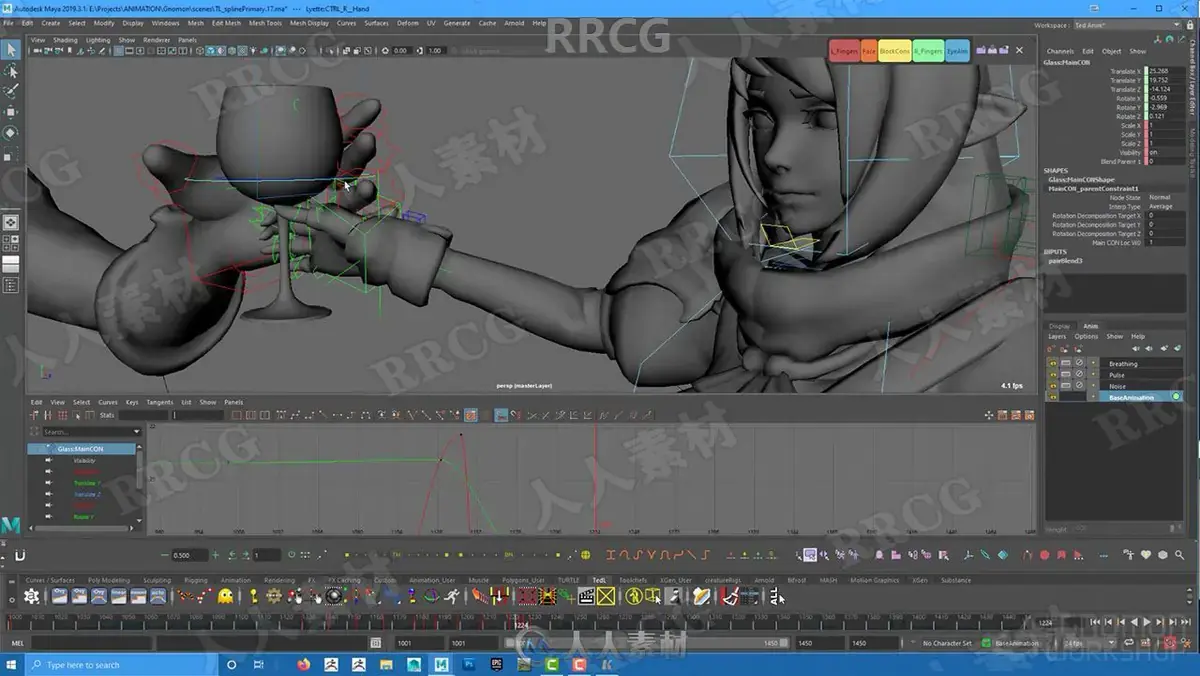Screen dimensions: 1200x676
Task: Pick the Lasso select tool
Action: coord(11,72)
